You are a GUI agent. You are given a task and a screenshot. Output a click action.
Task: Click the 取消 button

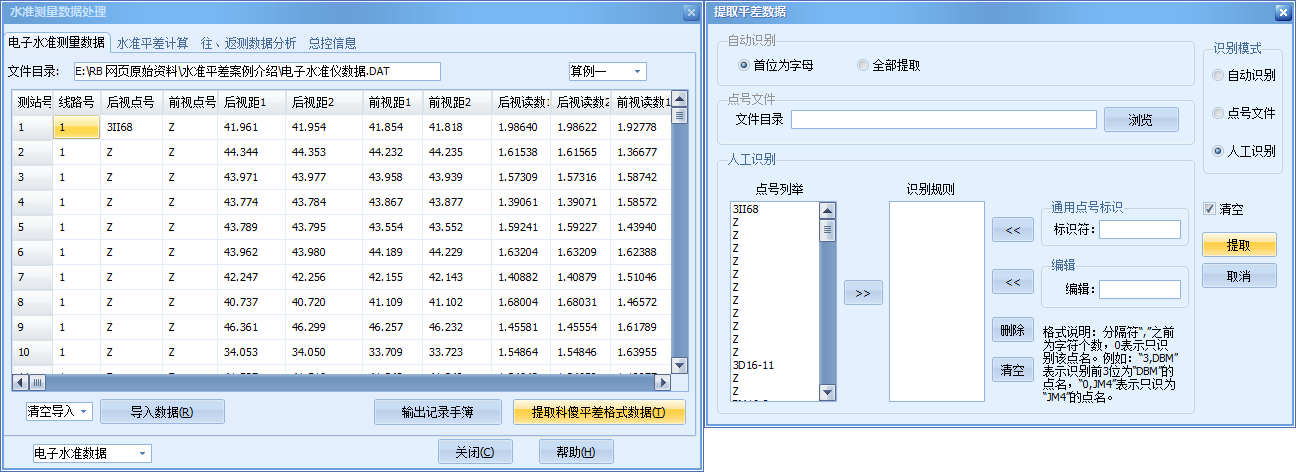click(1239, 275)
